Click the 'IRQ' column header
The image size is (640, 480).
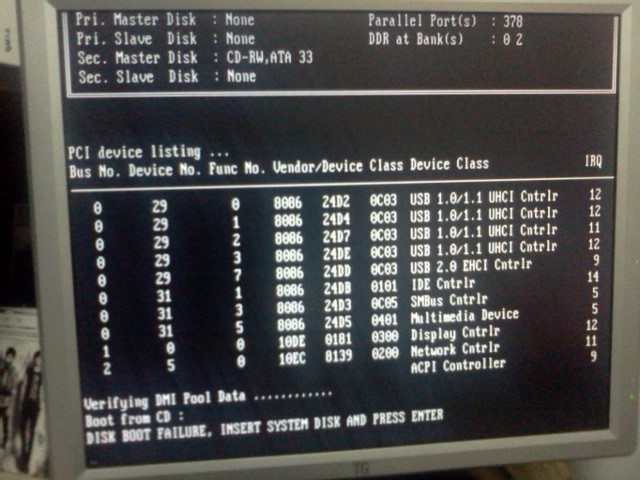click(x=593, y=161)
